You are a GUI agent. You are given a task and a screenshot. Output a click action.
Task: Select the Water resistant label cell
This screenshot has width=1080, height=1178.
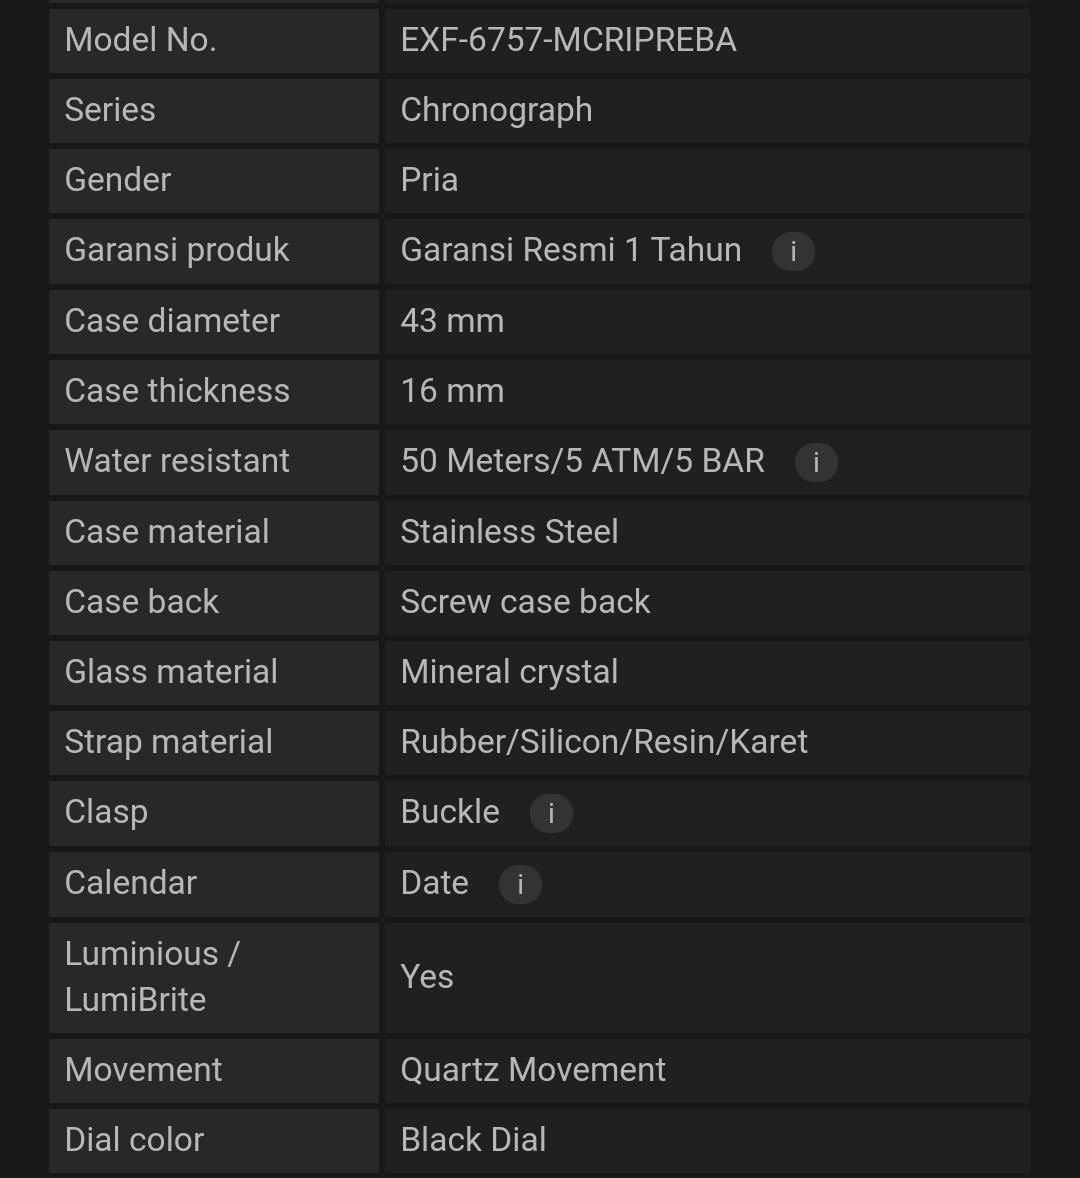pos(214,461)
